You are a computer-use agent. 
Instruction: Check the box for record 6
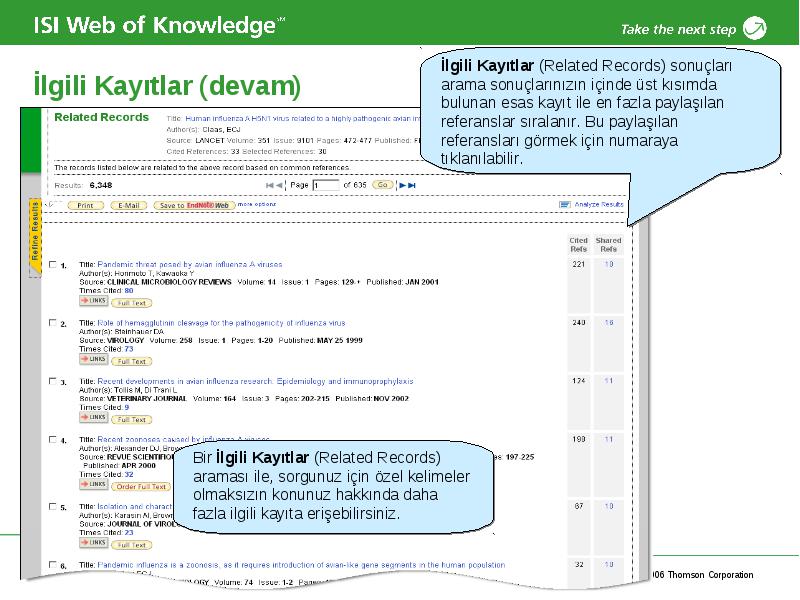53,564
